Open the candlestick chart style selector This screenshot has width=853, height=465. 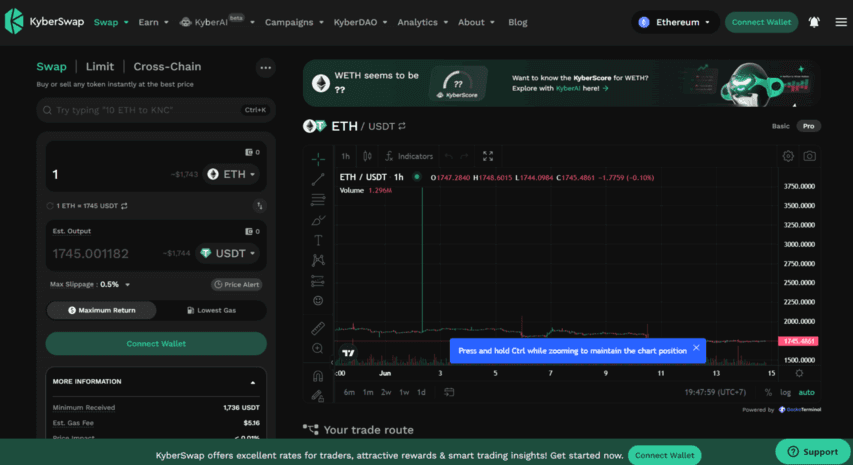pos(368,156)
